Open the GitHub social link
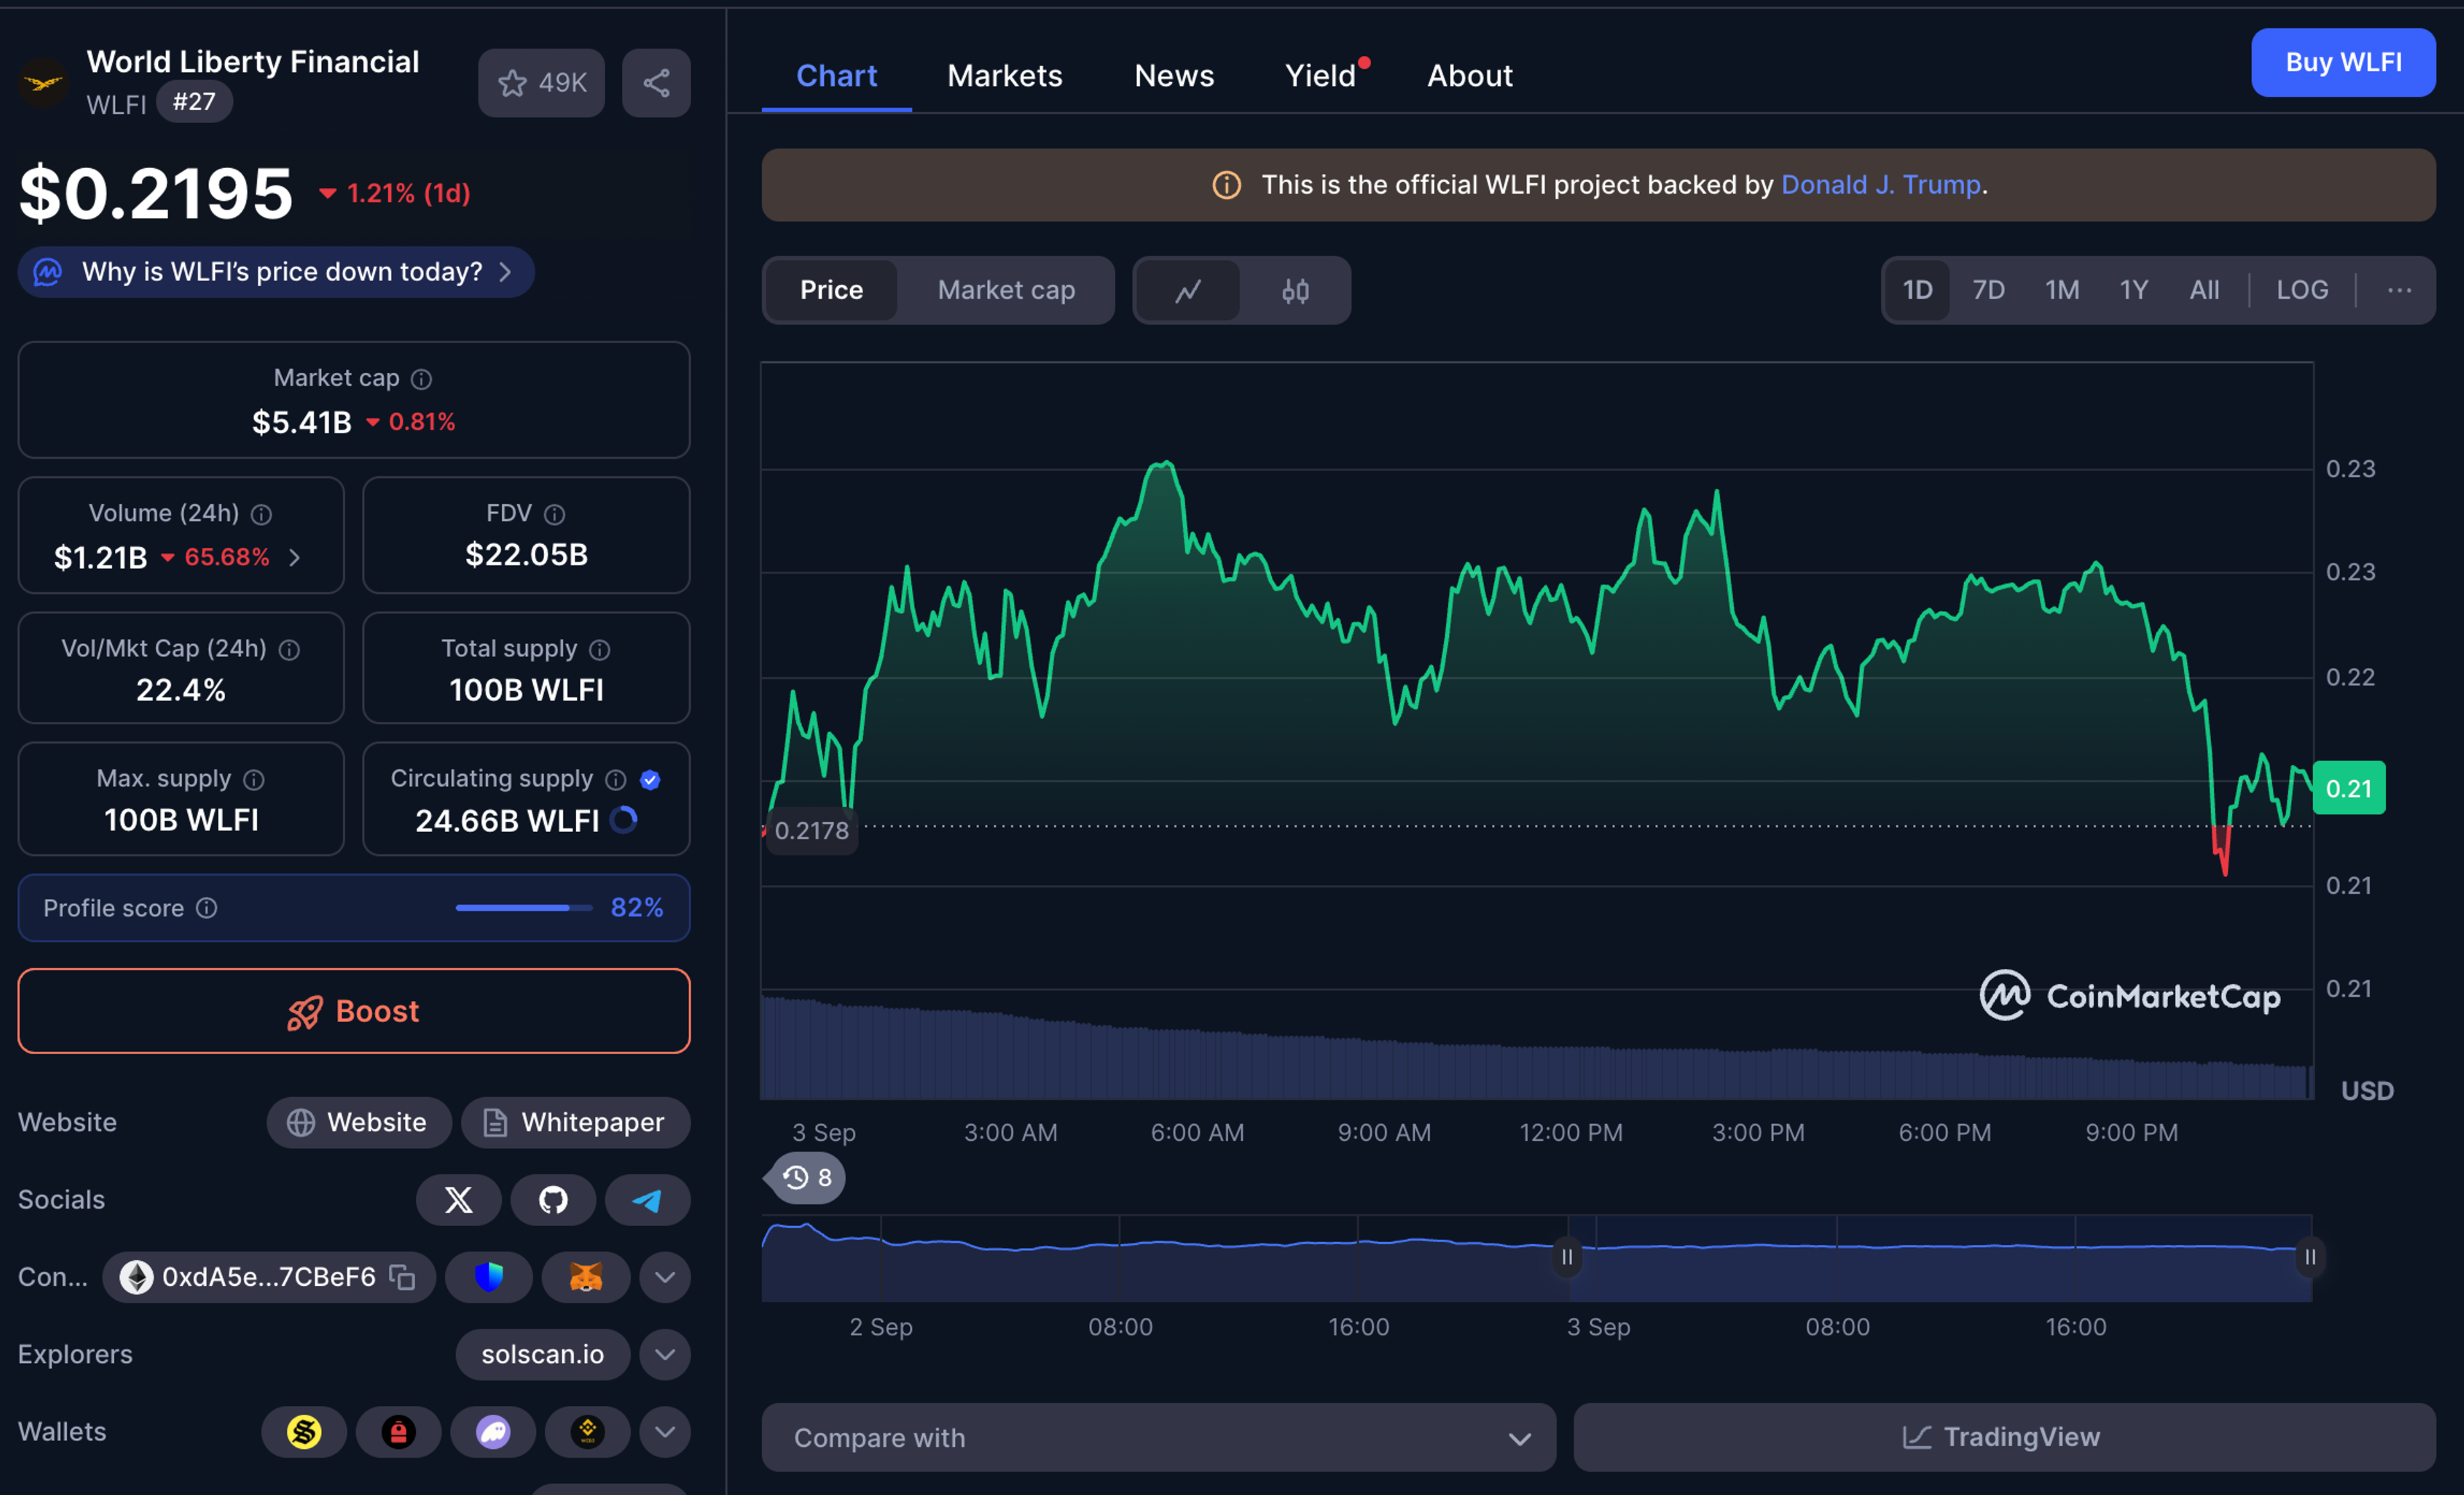The image size is (2464, 1495). click(x=553, y=1199)
